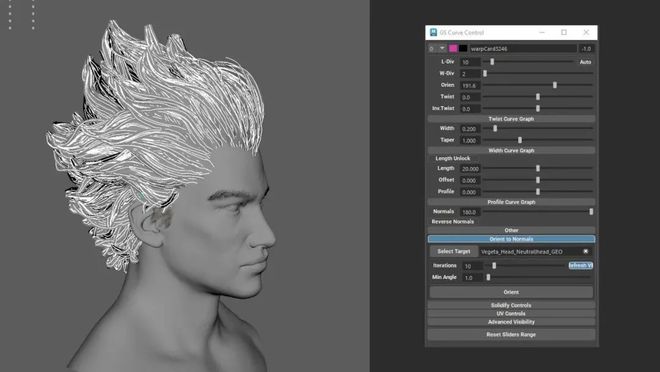Image resolution: width=660 pixels, height=372 pixels.
Task: Click Reset Sliders Range button
Action: 511,335
